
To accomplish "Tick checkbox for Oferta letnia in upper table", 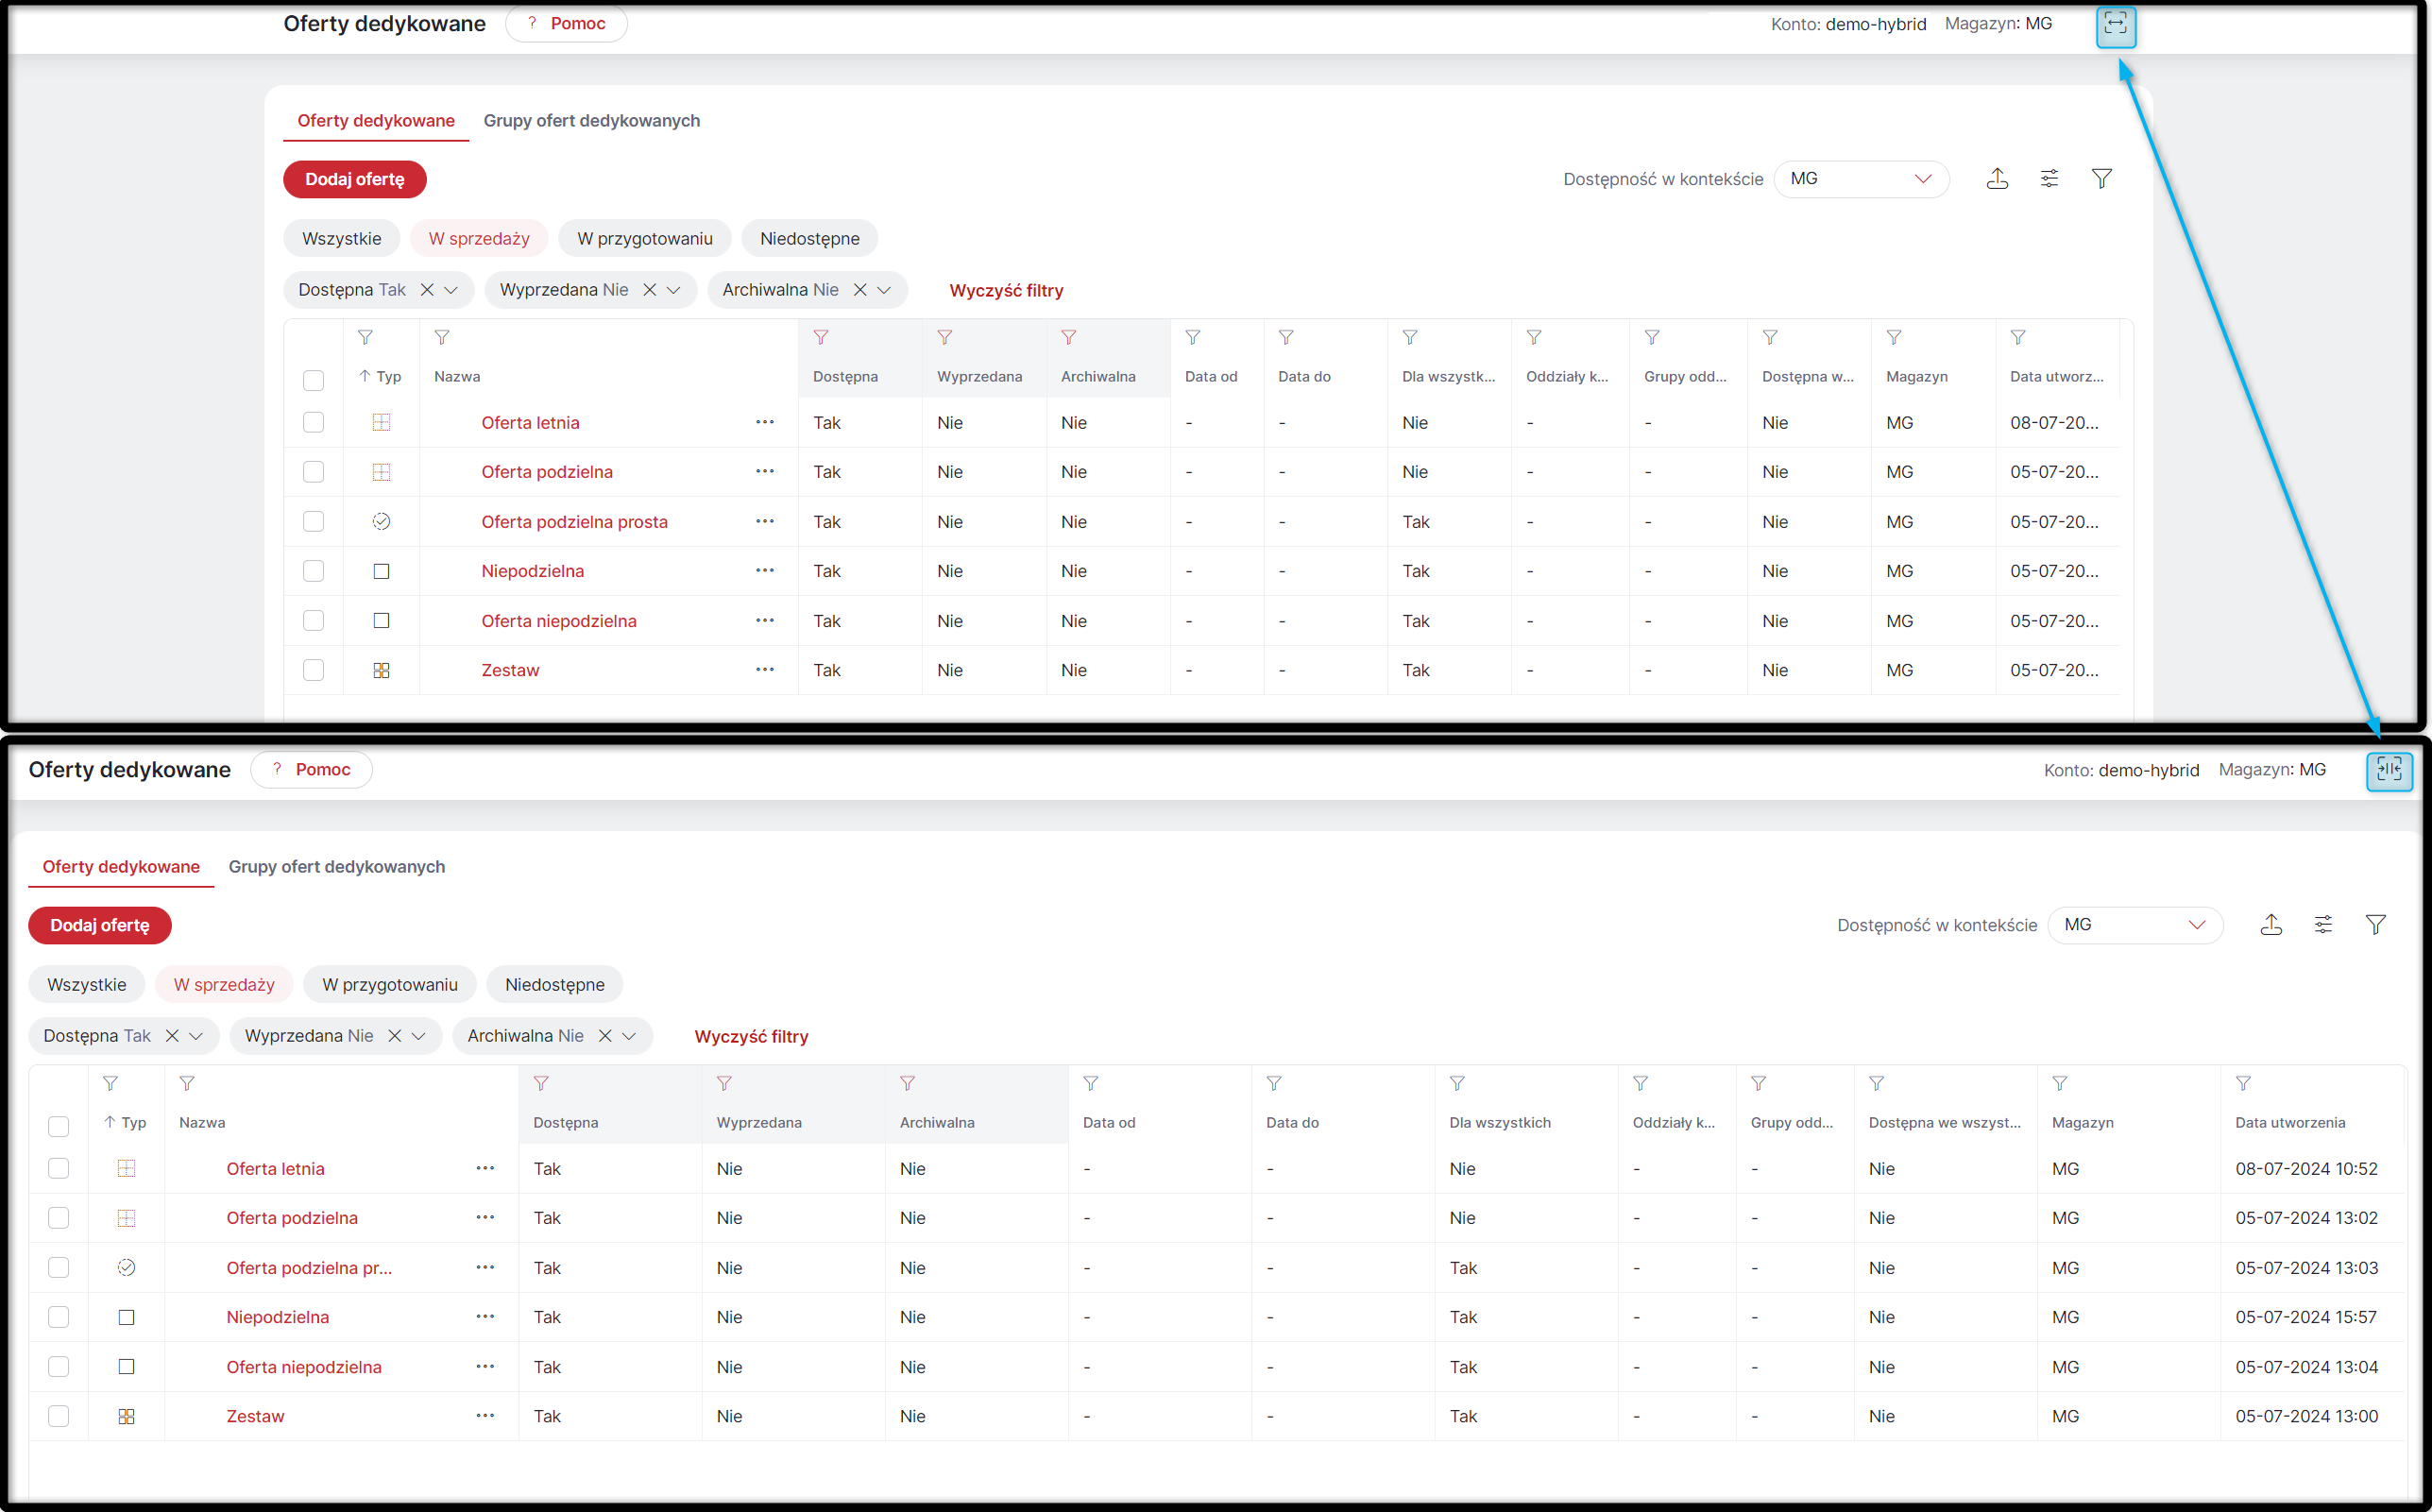I will (x=314, y=423).
